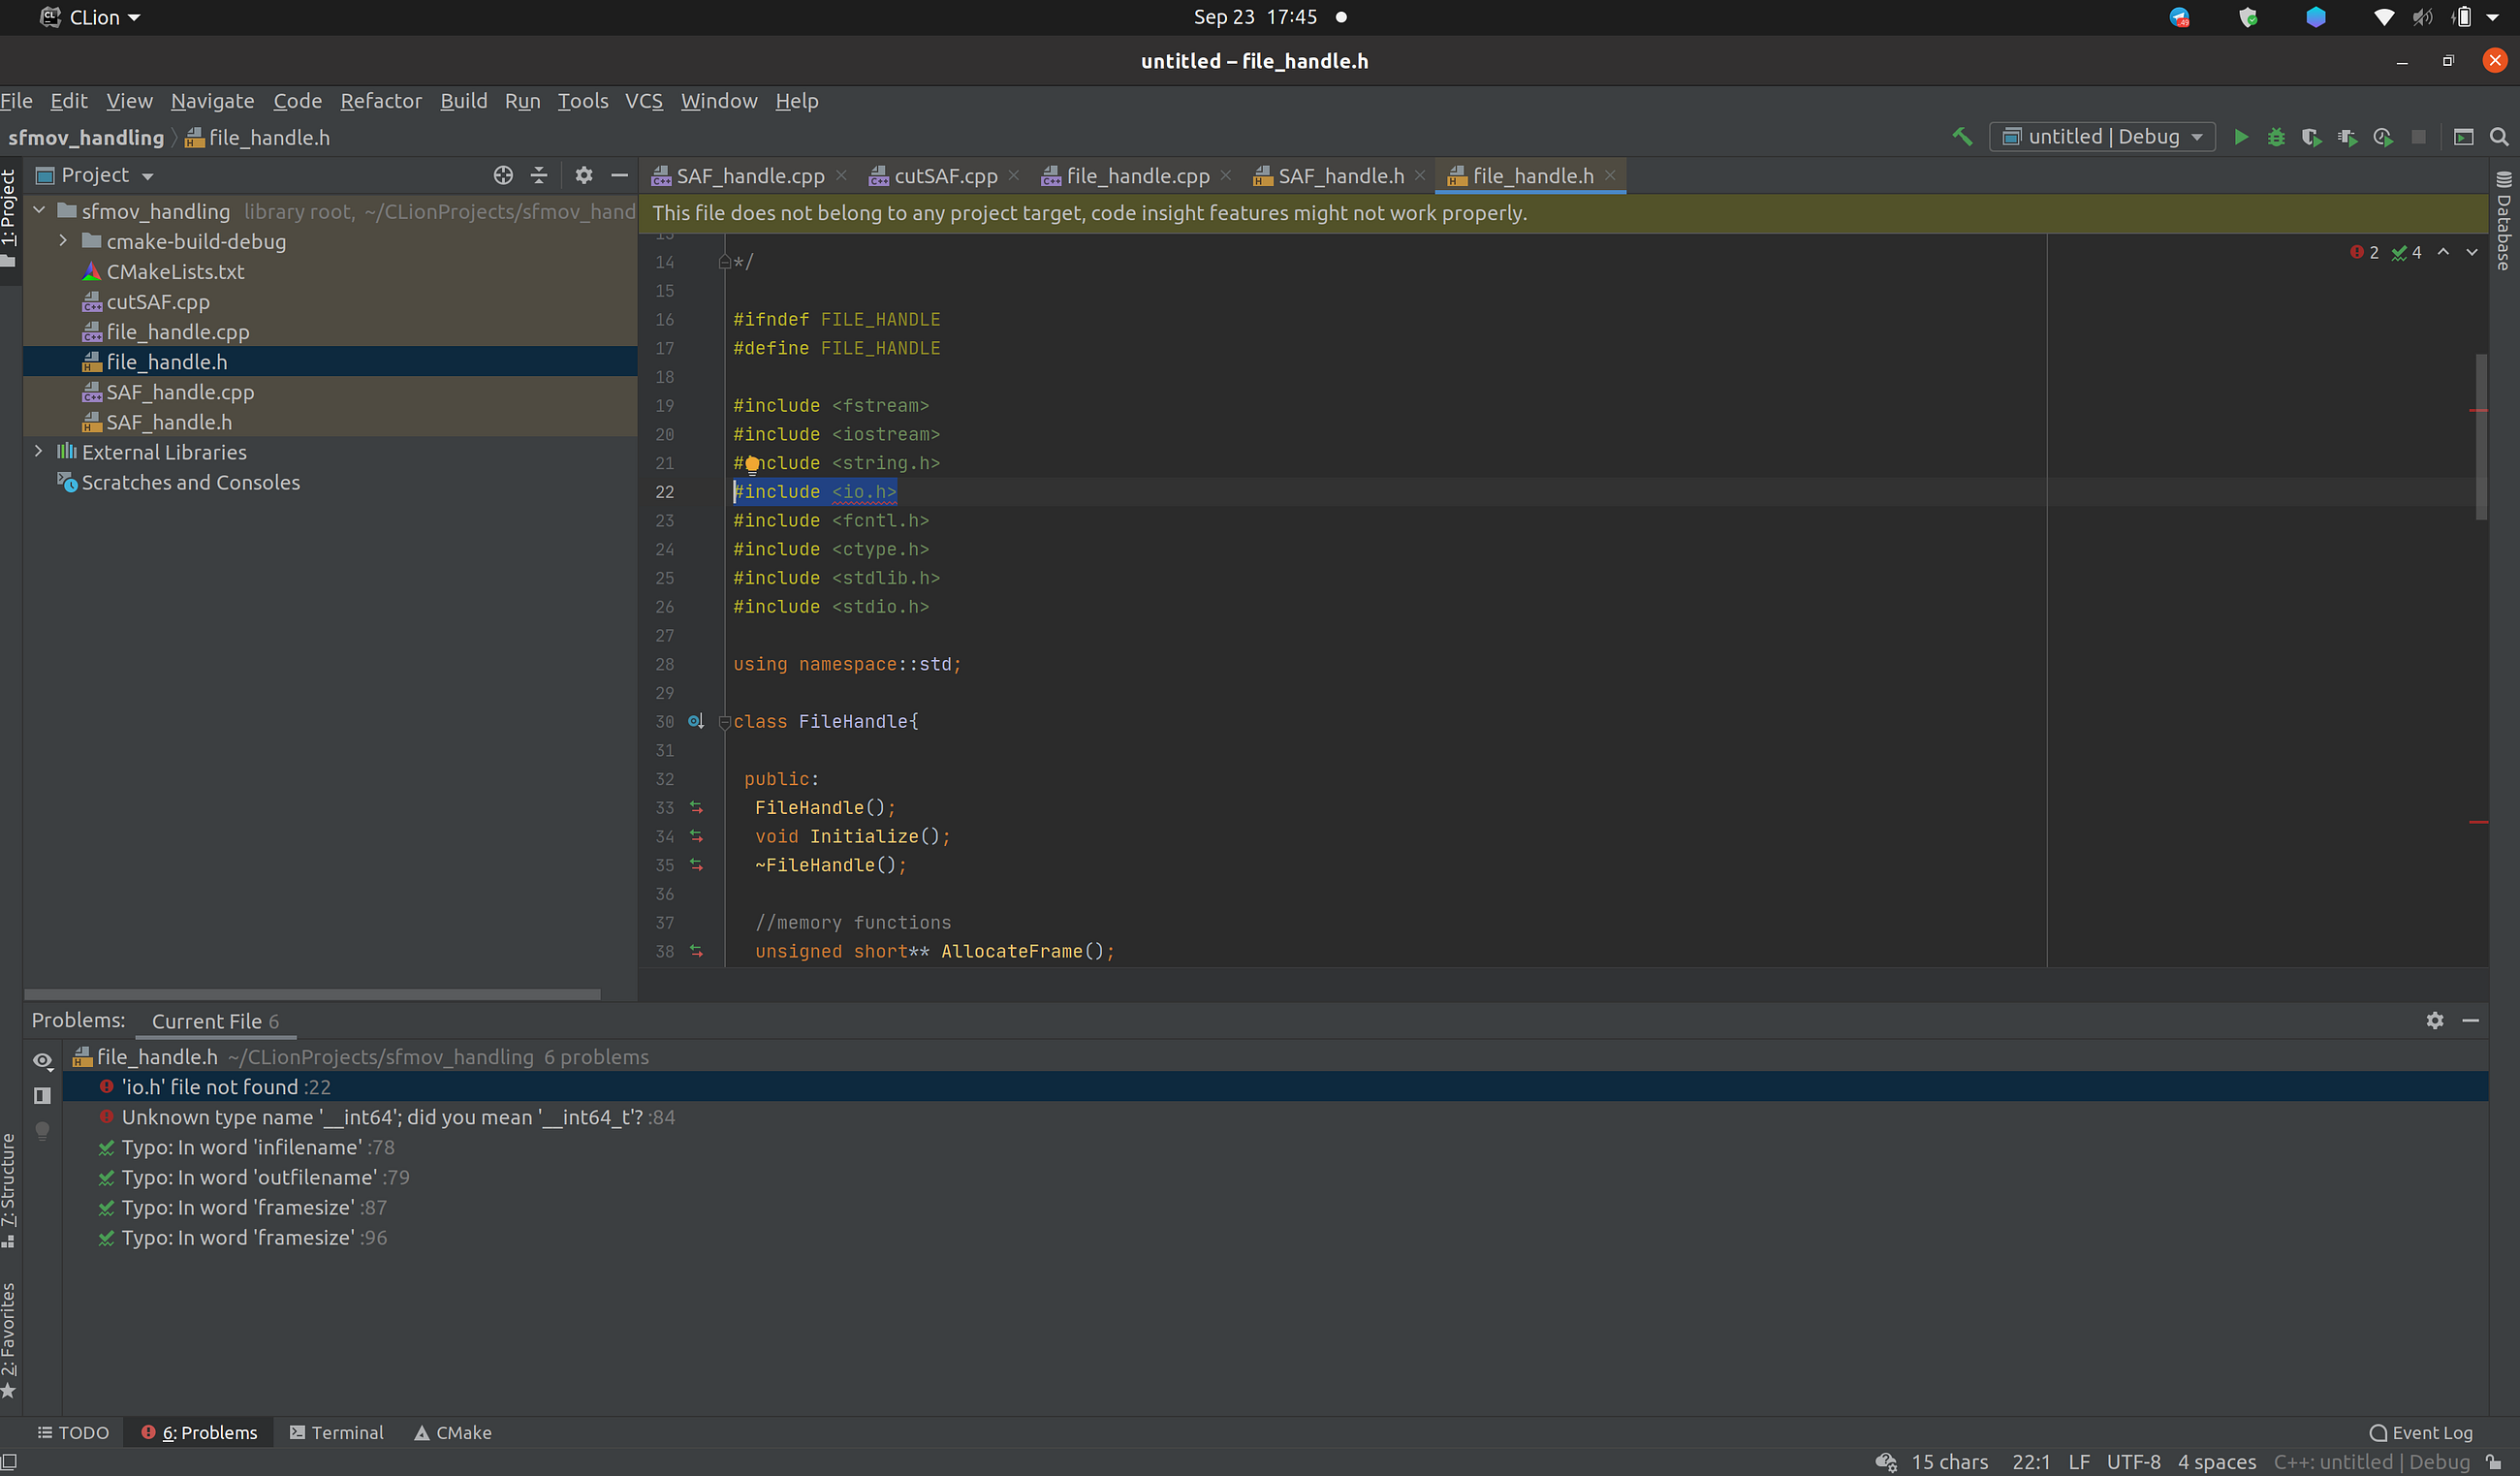The image size is (2520, 1476).
Task: Open Problems panel settings gear
Action: pos(2435,1020)
